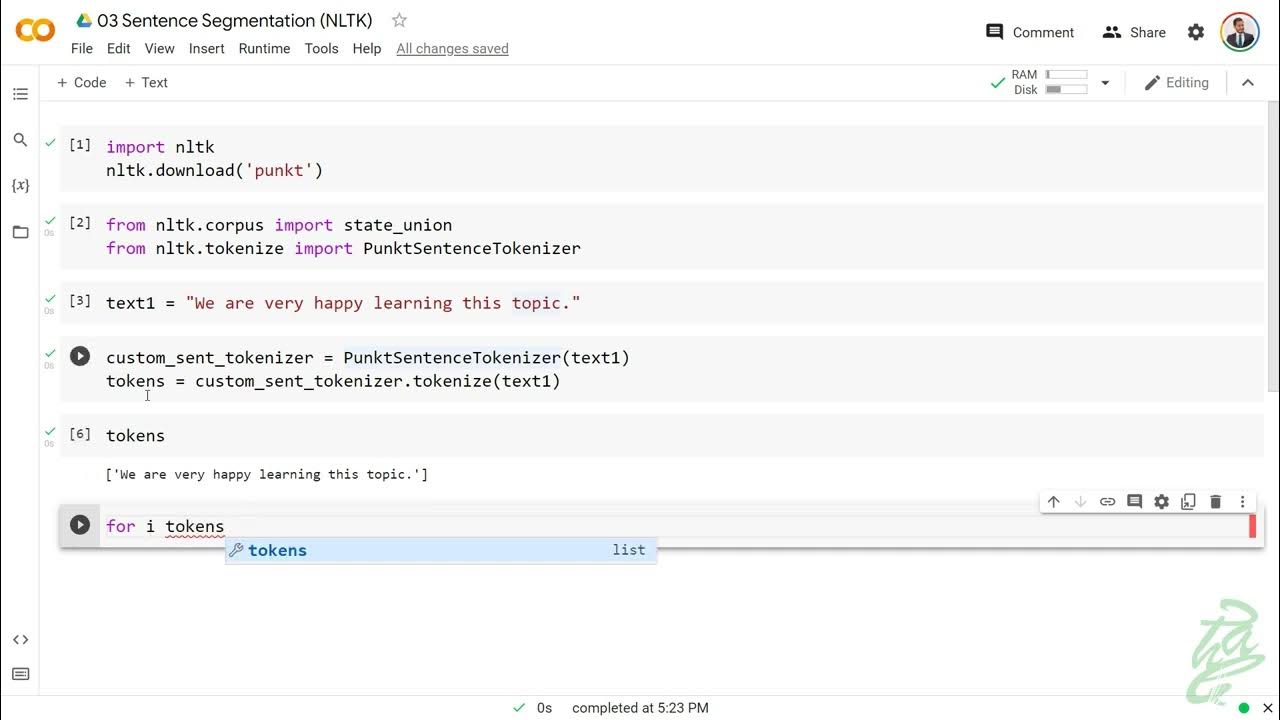Open more cell actions menu
The height and width of the screenshot is (720, 1280).
click(x=1243, y=502)
